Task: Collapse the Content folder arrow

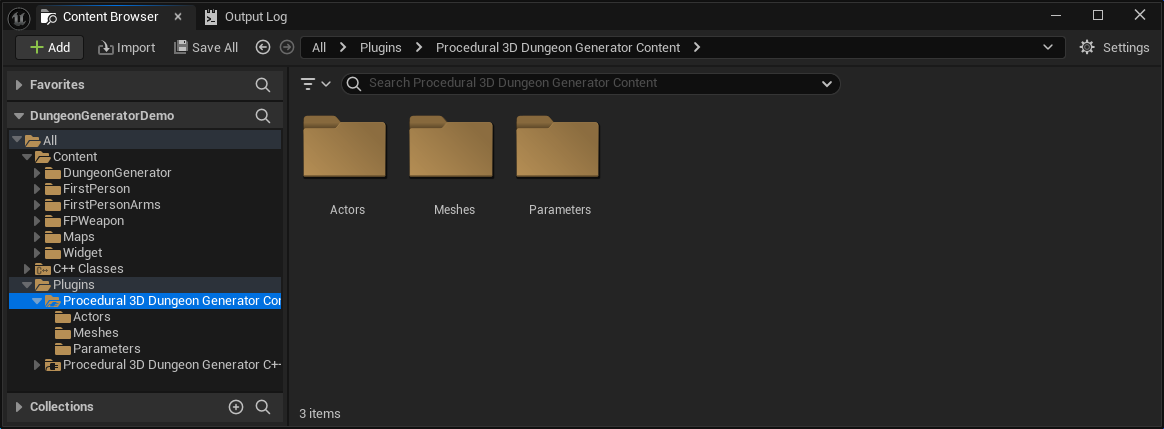Action: pyautogui.click(x=27, y=157)
